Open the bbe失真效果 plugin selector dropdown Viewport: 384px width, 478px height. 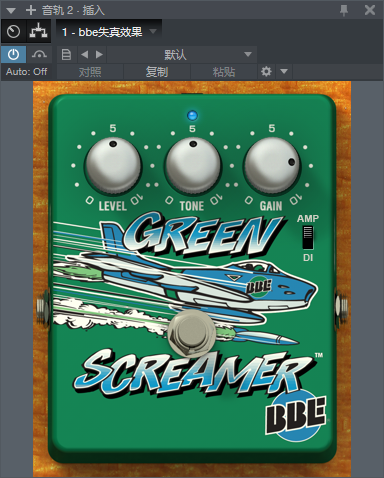pos(109,32)
